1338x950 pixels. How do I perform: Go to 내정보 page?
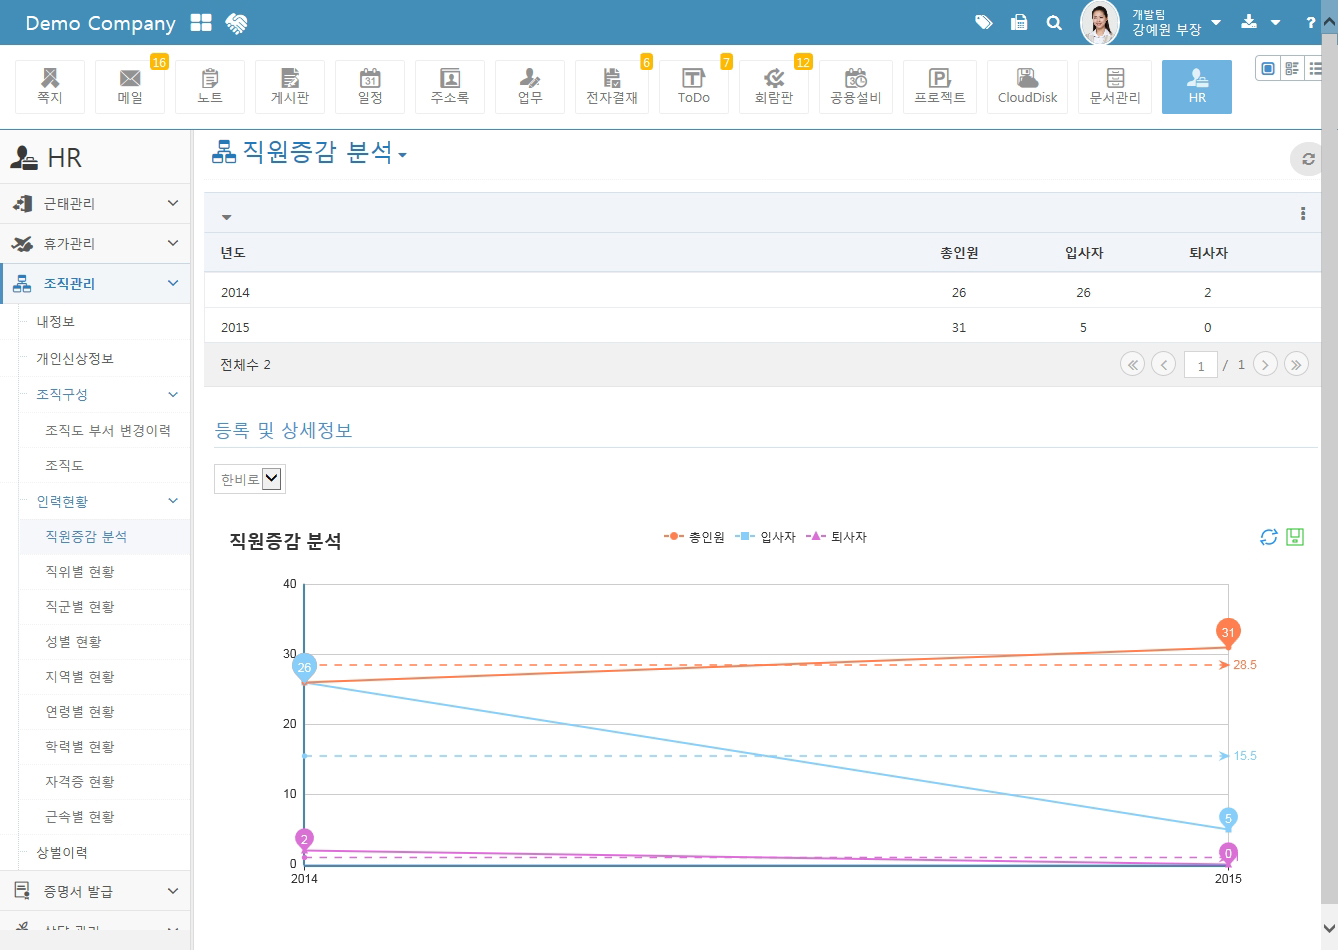pyautogui.click(x=55, y=322)
